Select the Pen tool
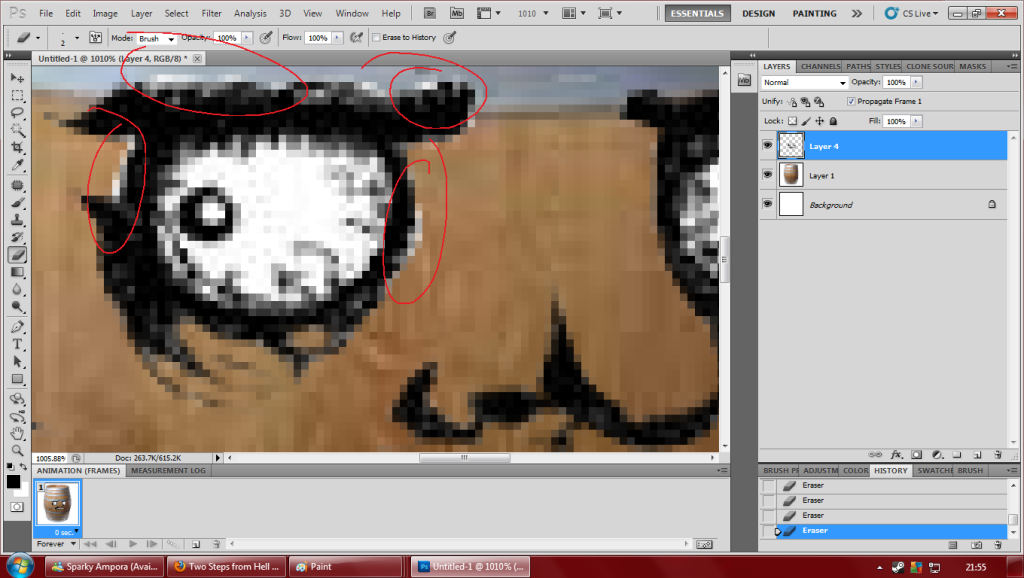The image size is (1024, 578). pos(17,327)
